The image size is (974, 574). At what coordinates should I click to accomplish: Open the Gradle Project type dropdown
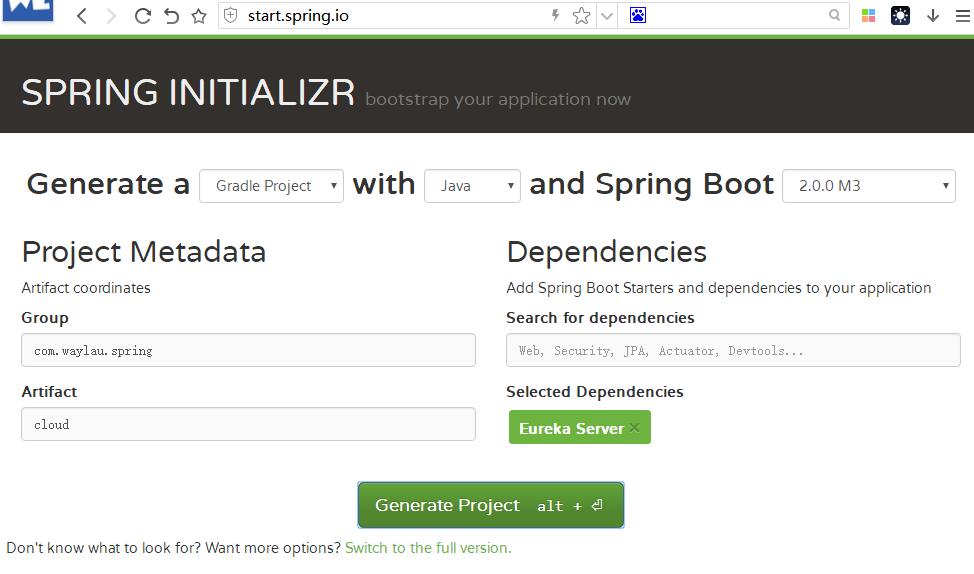click(271, 186)
